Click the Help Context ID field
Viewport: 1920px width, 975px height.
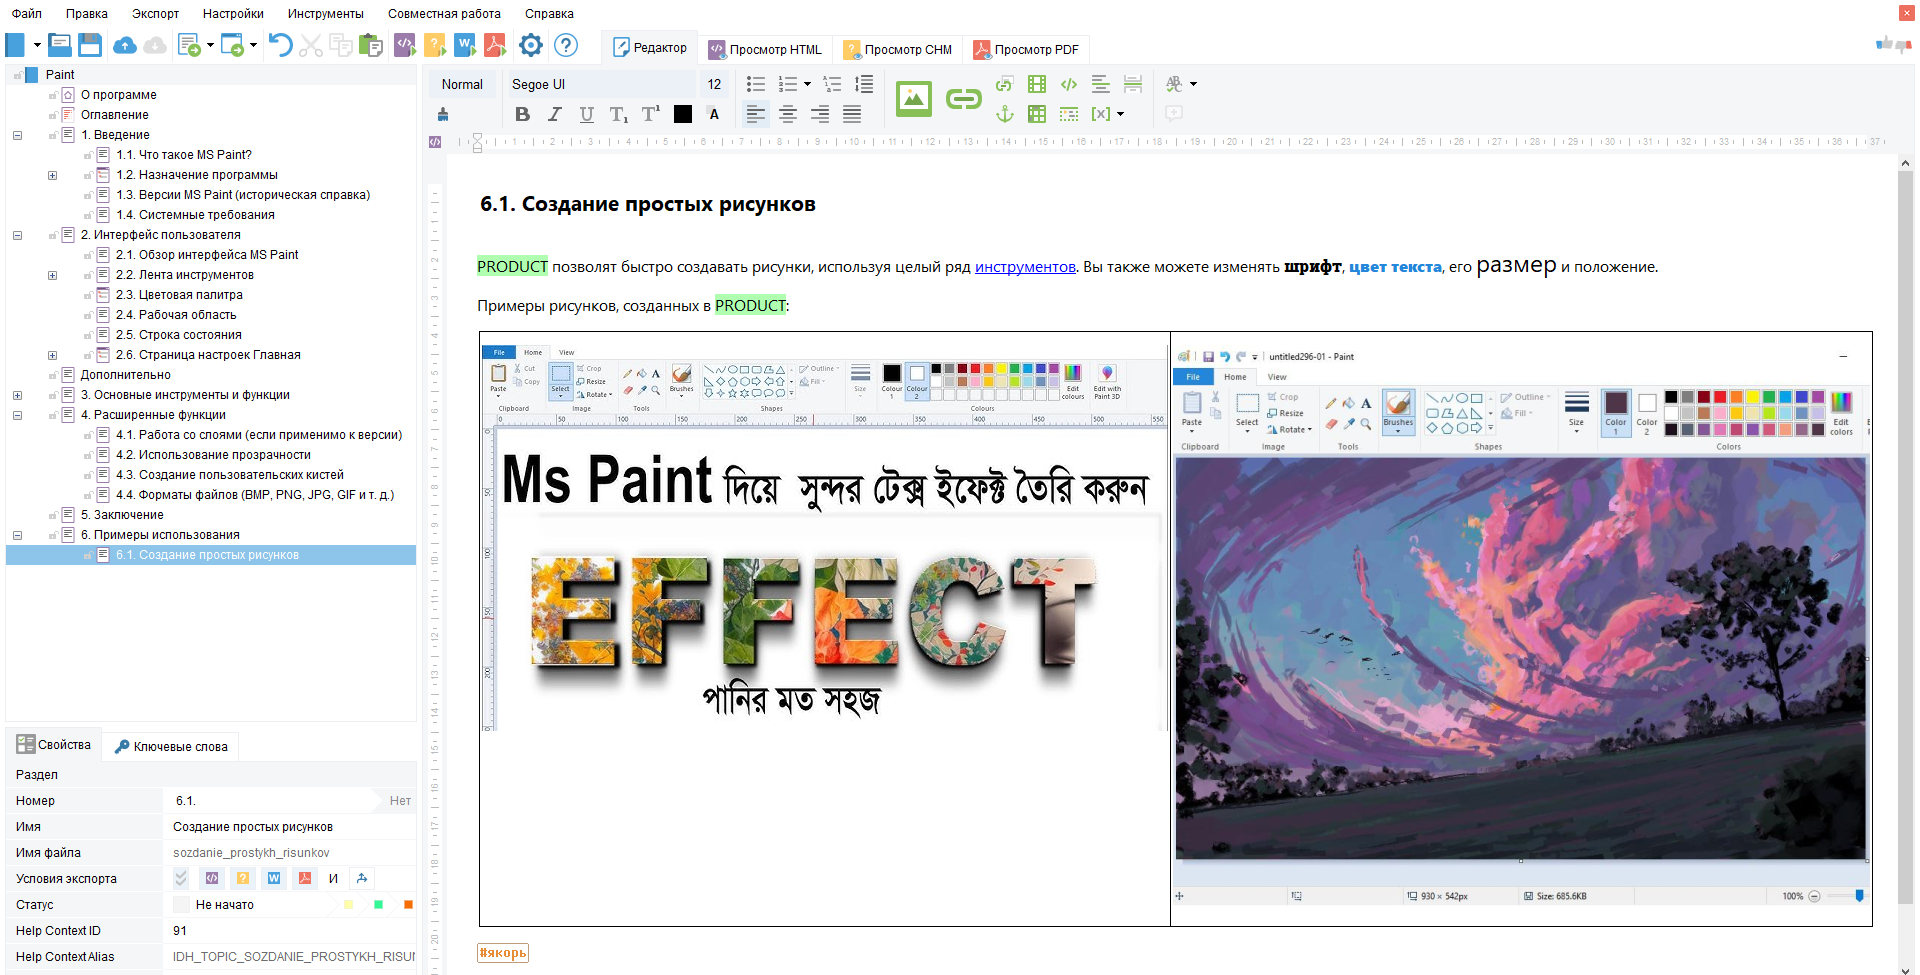(x=290, y=930)
